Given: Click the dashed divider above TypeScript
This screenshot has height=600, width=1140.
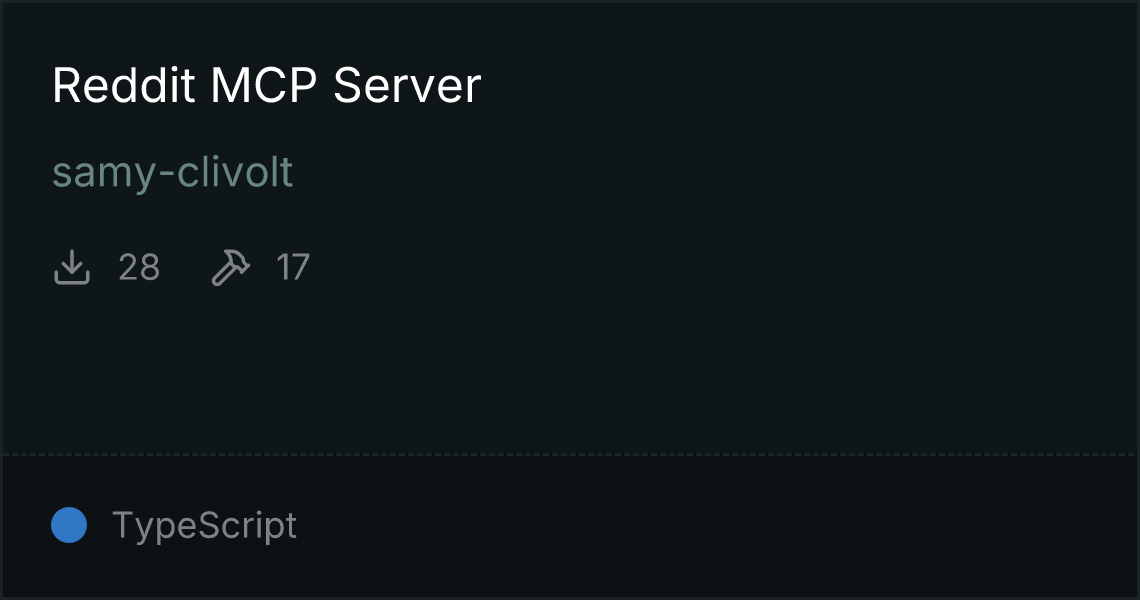Looking at the screenshot, I should click(x=570, y=455).
